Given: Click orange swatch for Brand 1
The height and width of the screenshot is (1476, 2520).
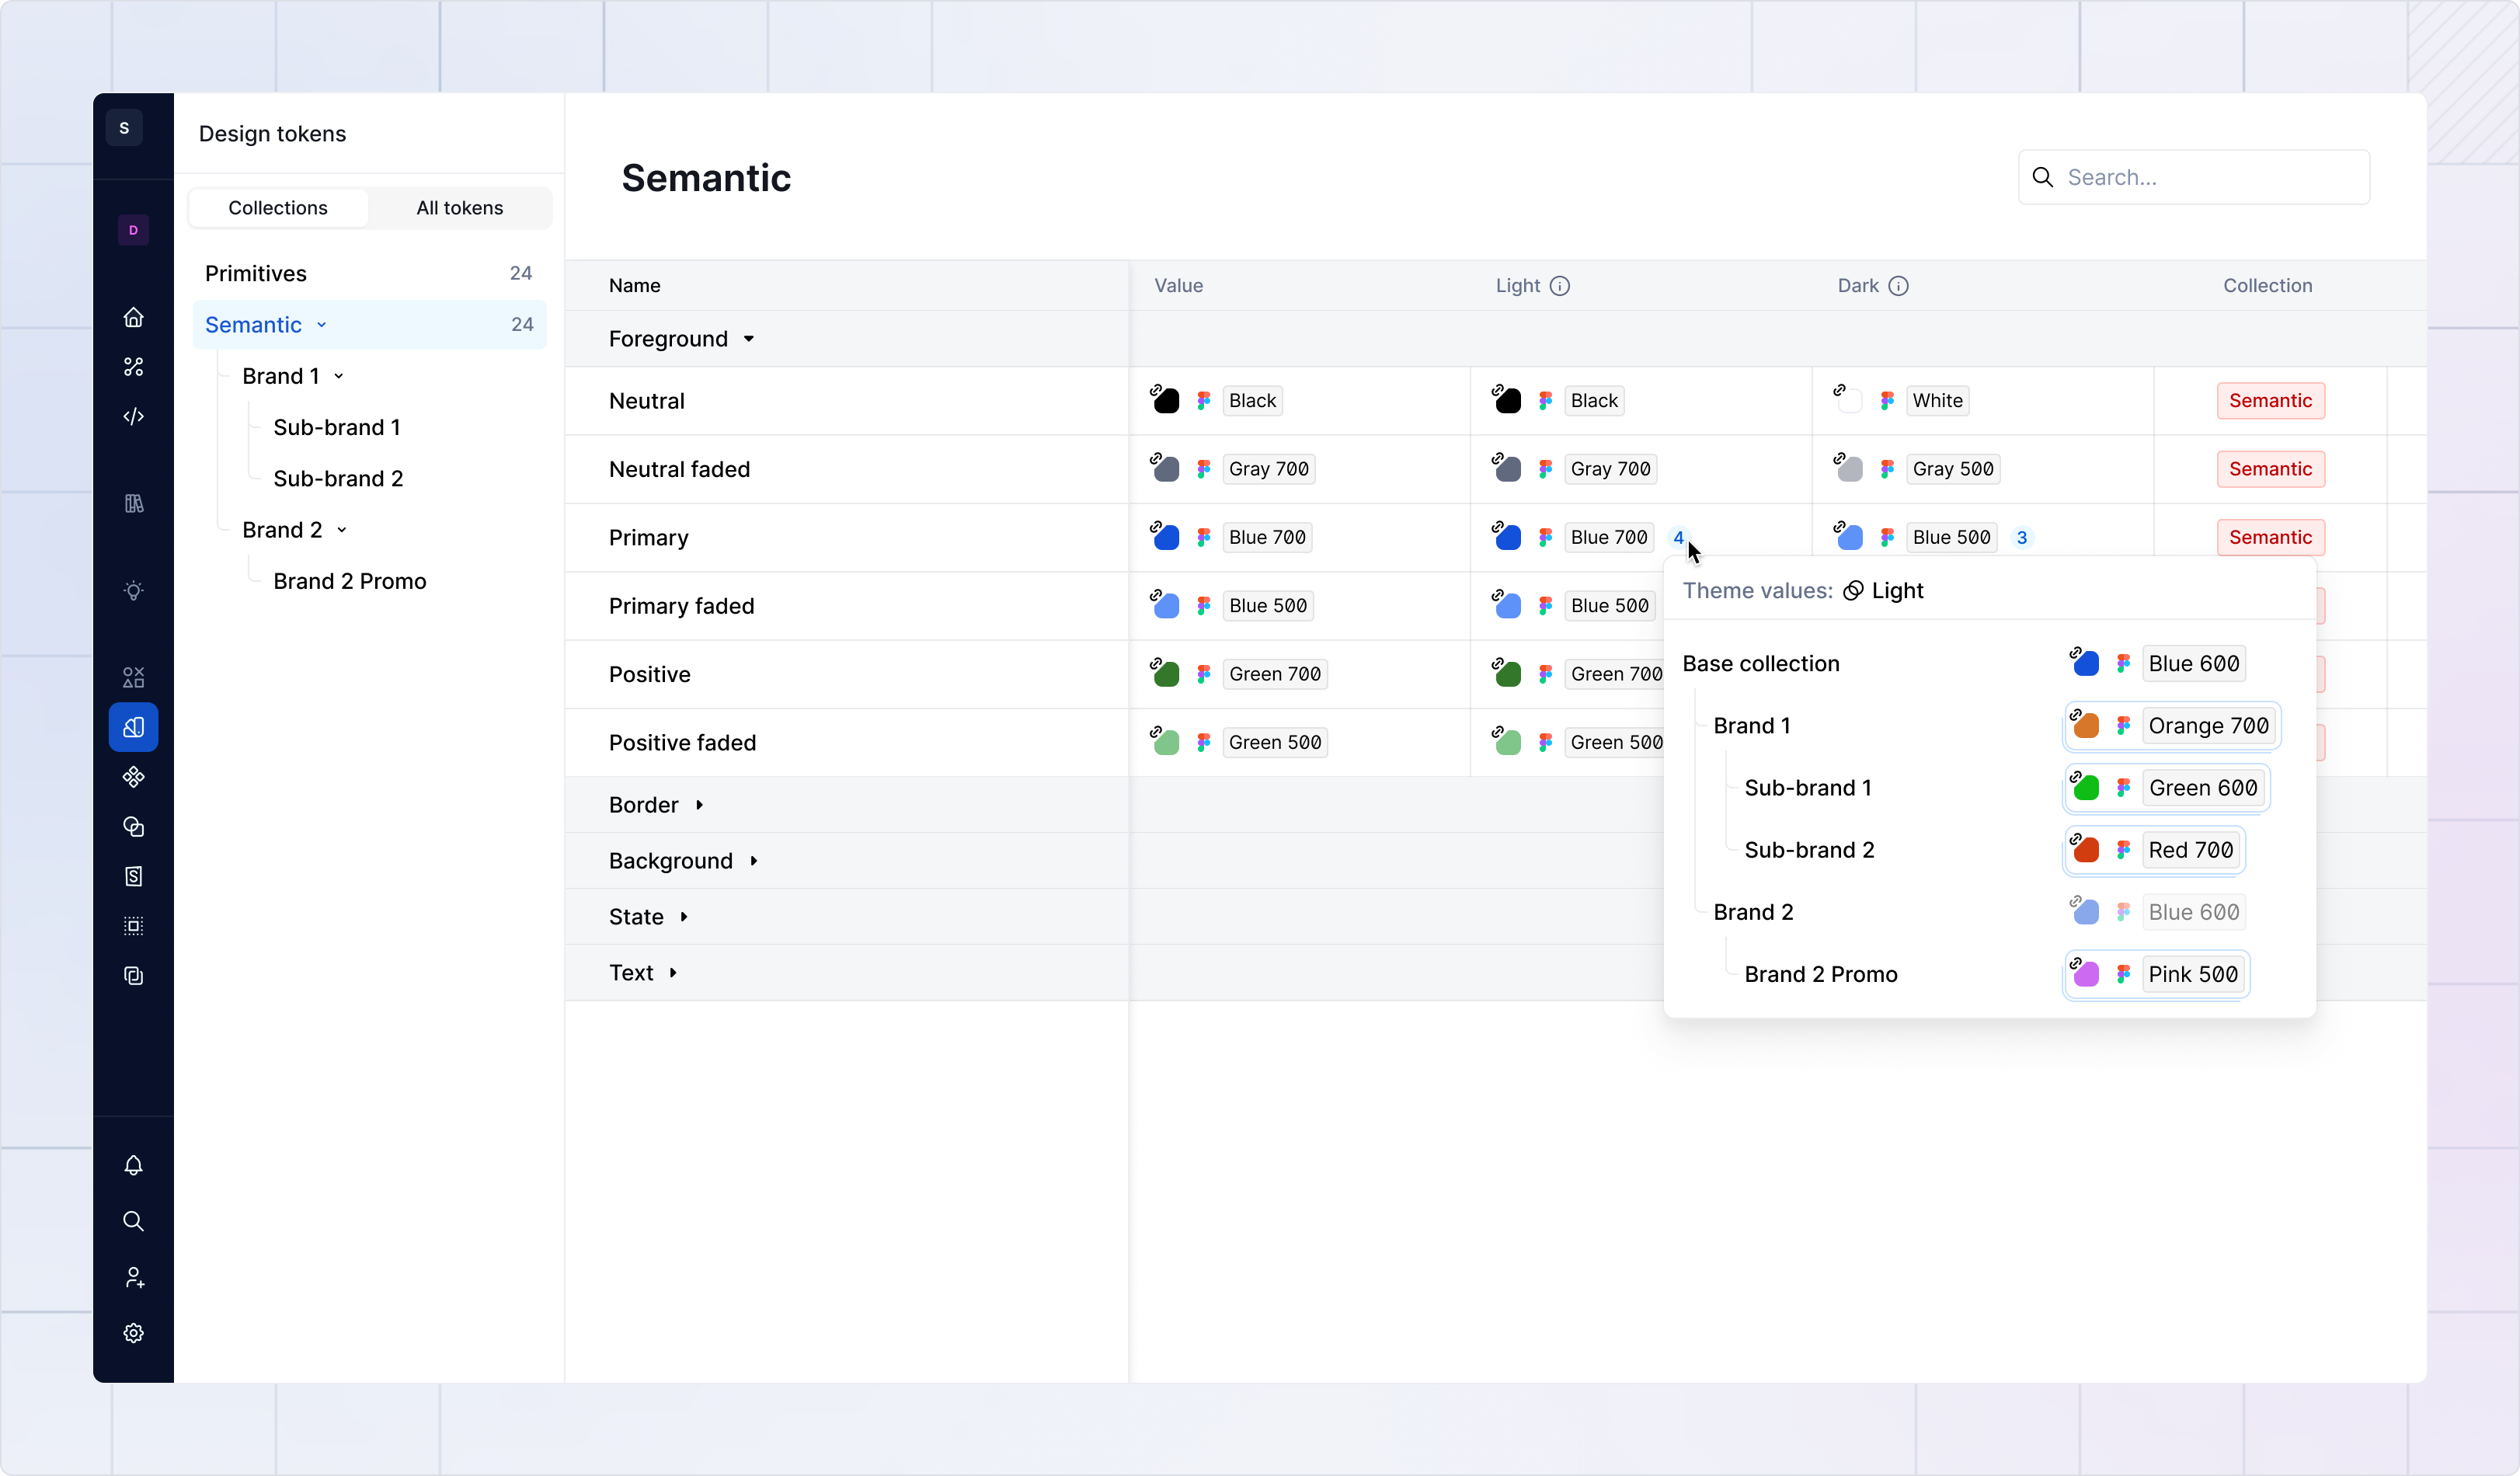Looking at the screenshot, I should (x=2085, y=725).
